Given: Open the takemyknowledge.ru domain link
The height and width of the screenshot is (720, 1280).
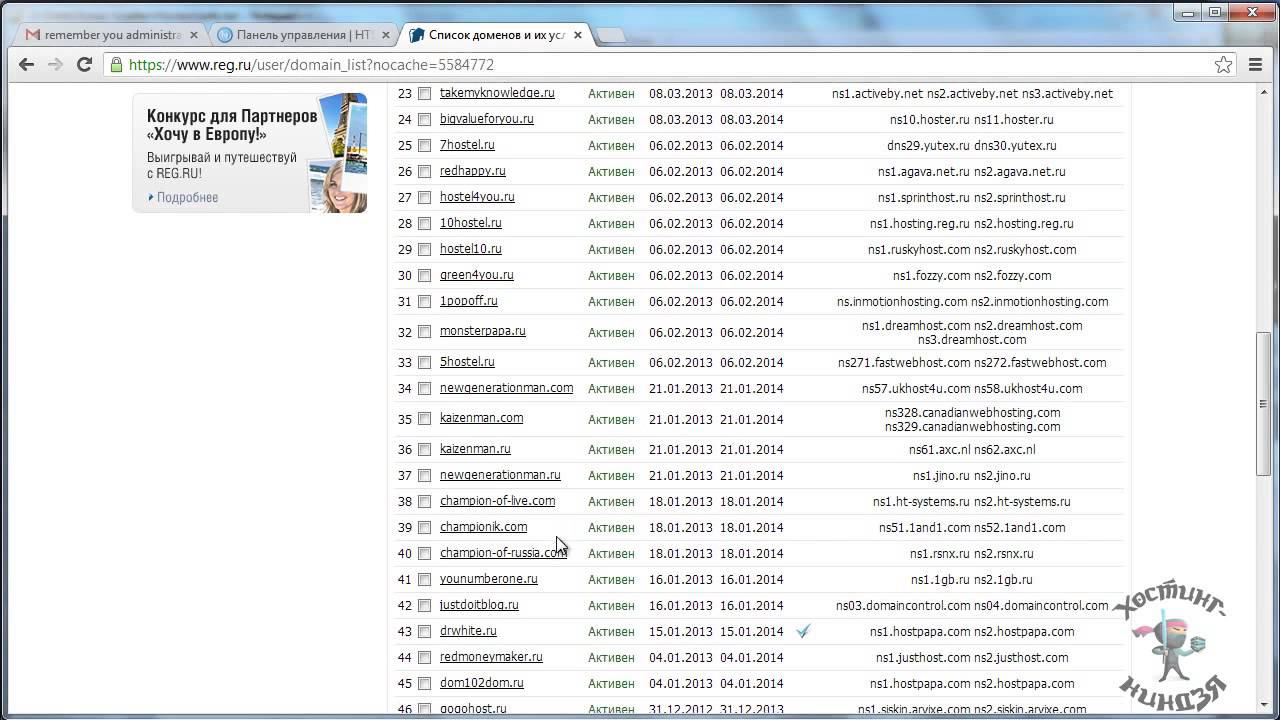Looking at the screenshot, I should [x=497, y=93].
